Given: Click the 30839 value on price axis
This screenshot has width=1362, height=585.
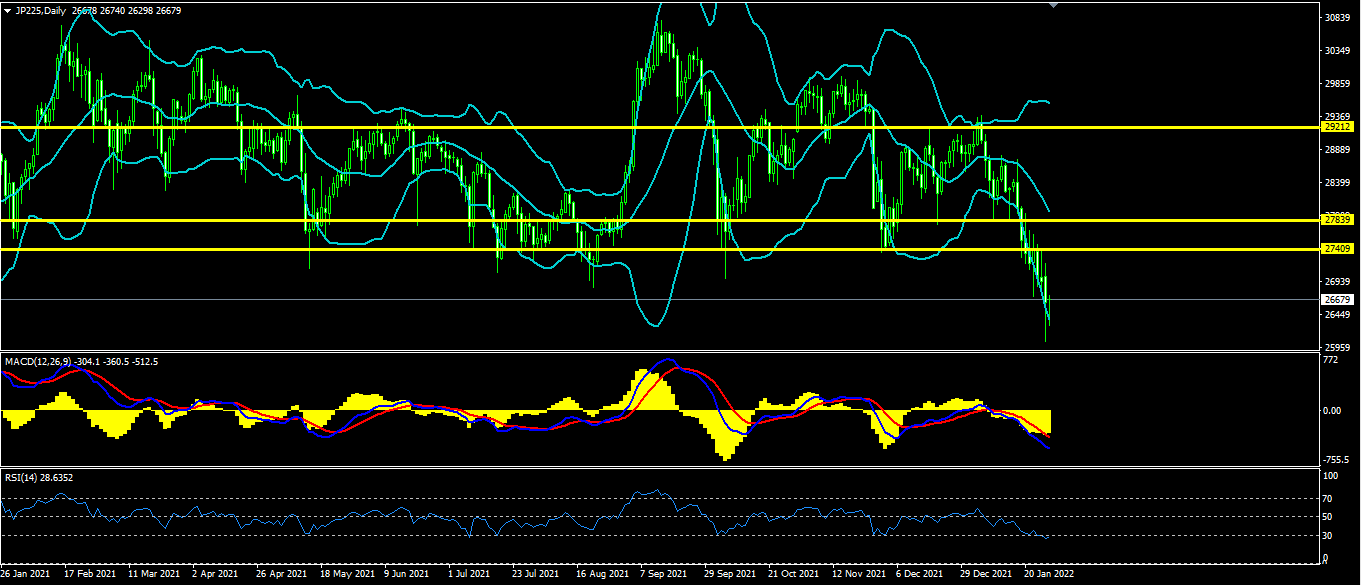Looking at the screenshot, I should point(1337,18).
